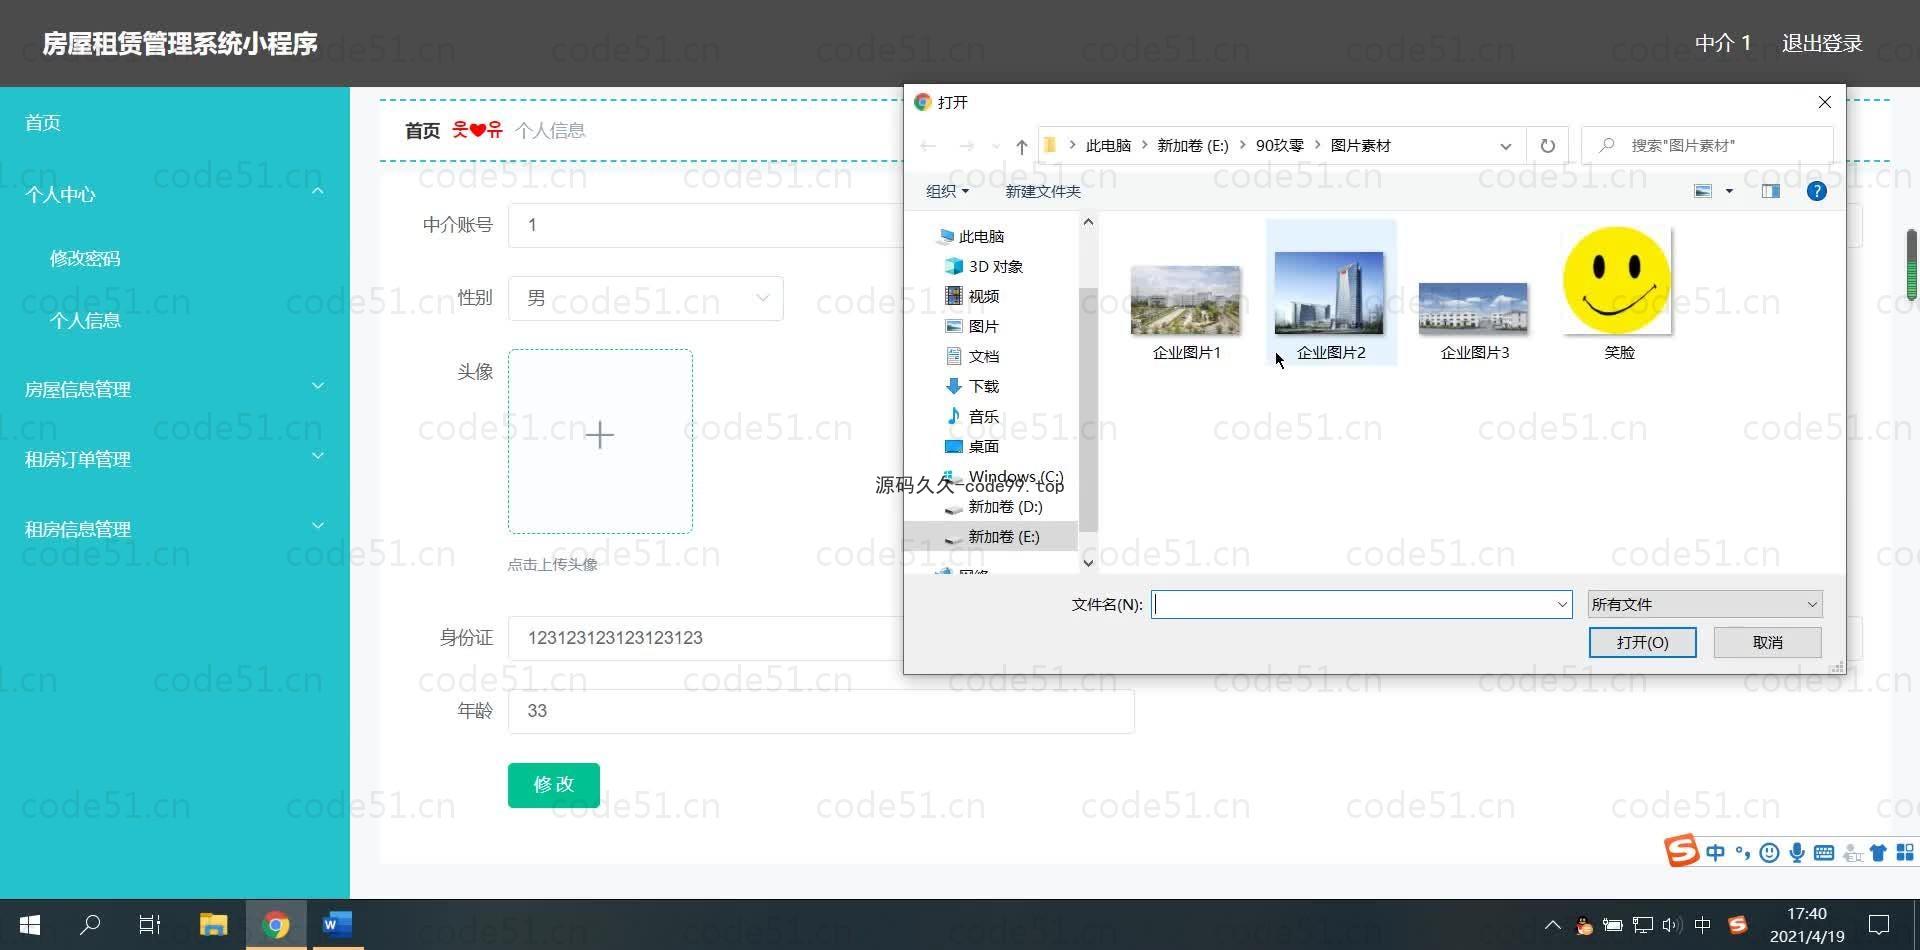Click the 修改 submit button
This screenshot has height=950, width=1920.
coord(553,785)
